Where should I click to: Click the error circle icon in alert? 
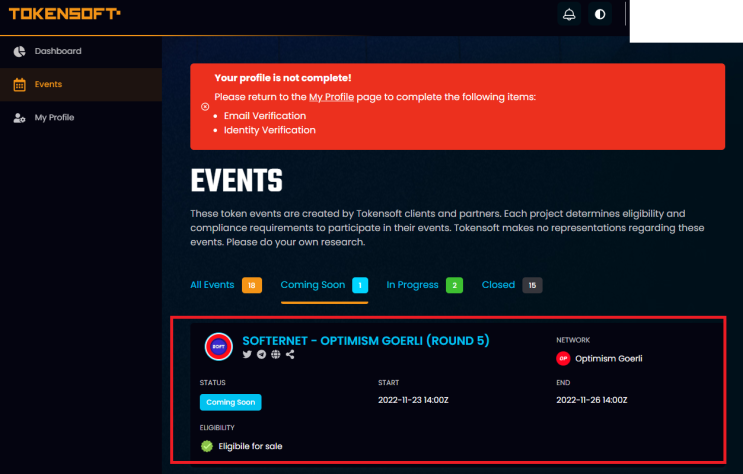[205, 107]
